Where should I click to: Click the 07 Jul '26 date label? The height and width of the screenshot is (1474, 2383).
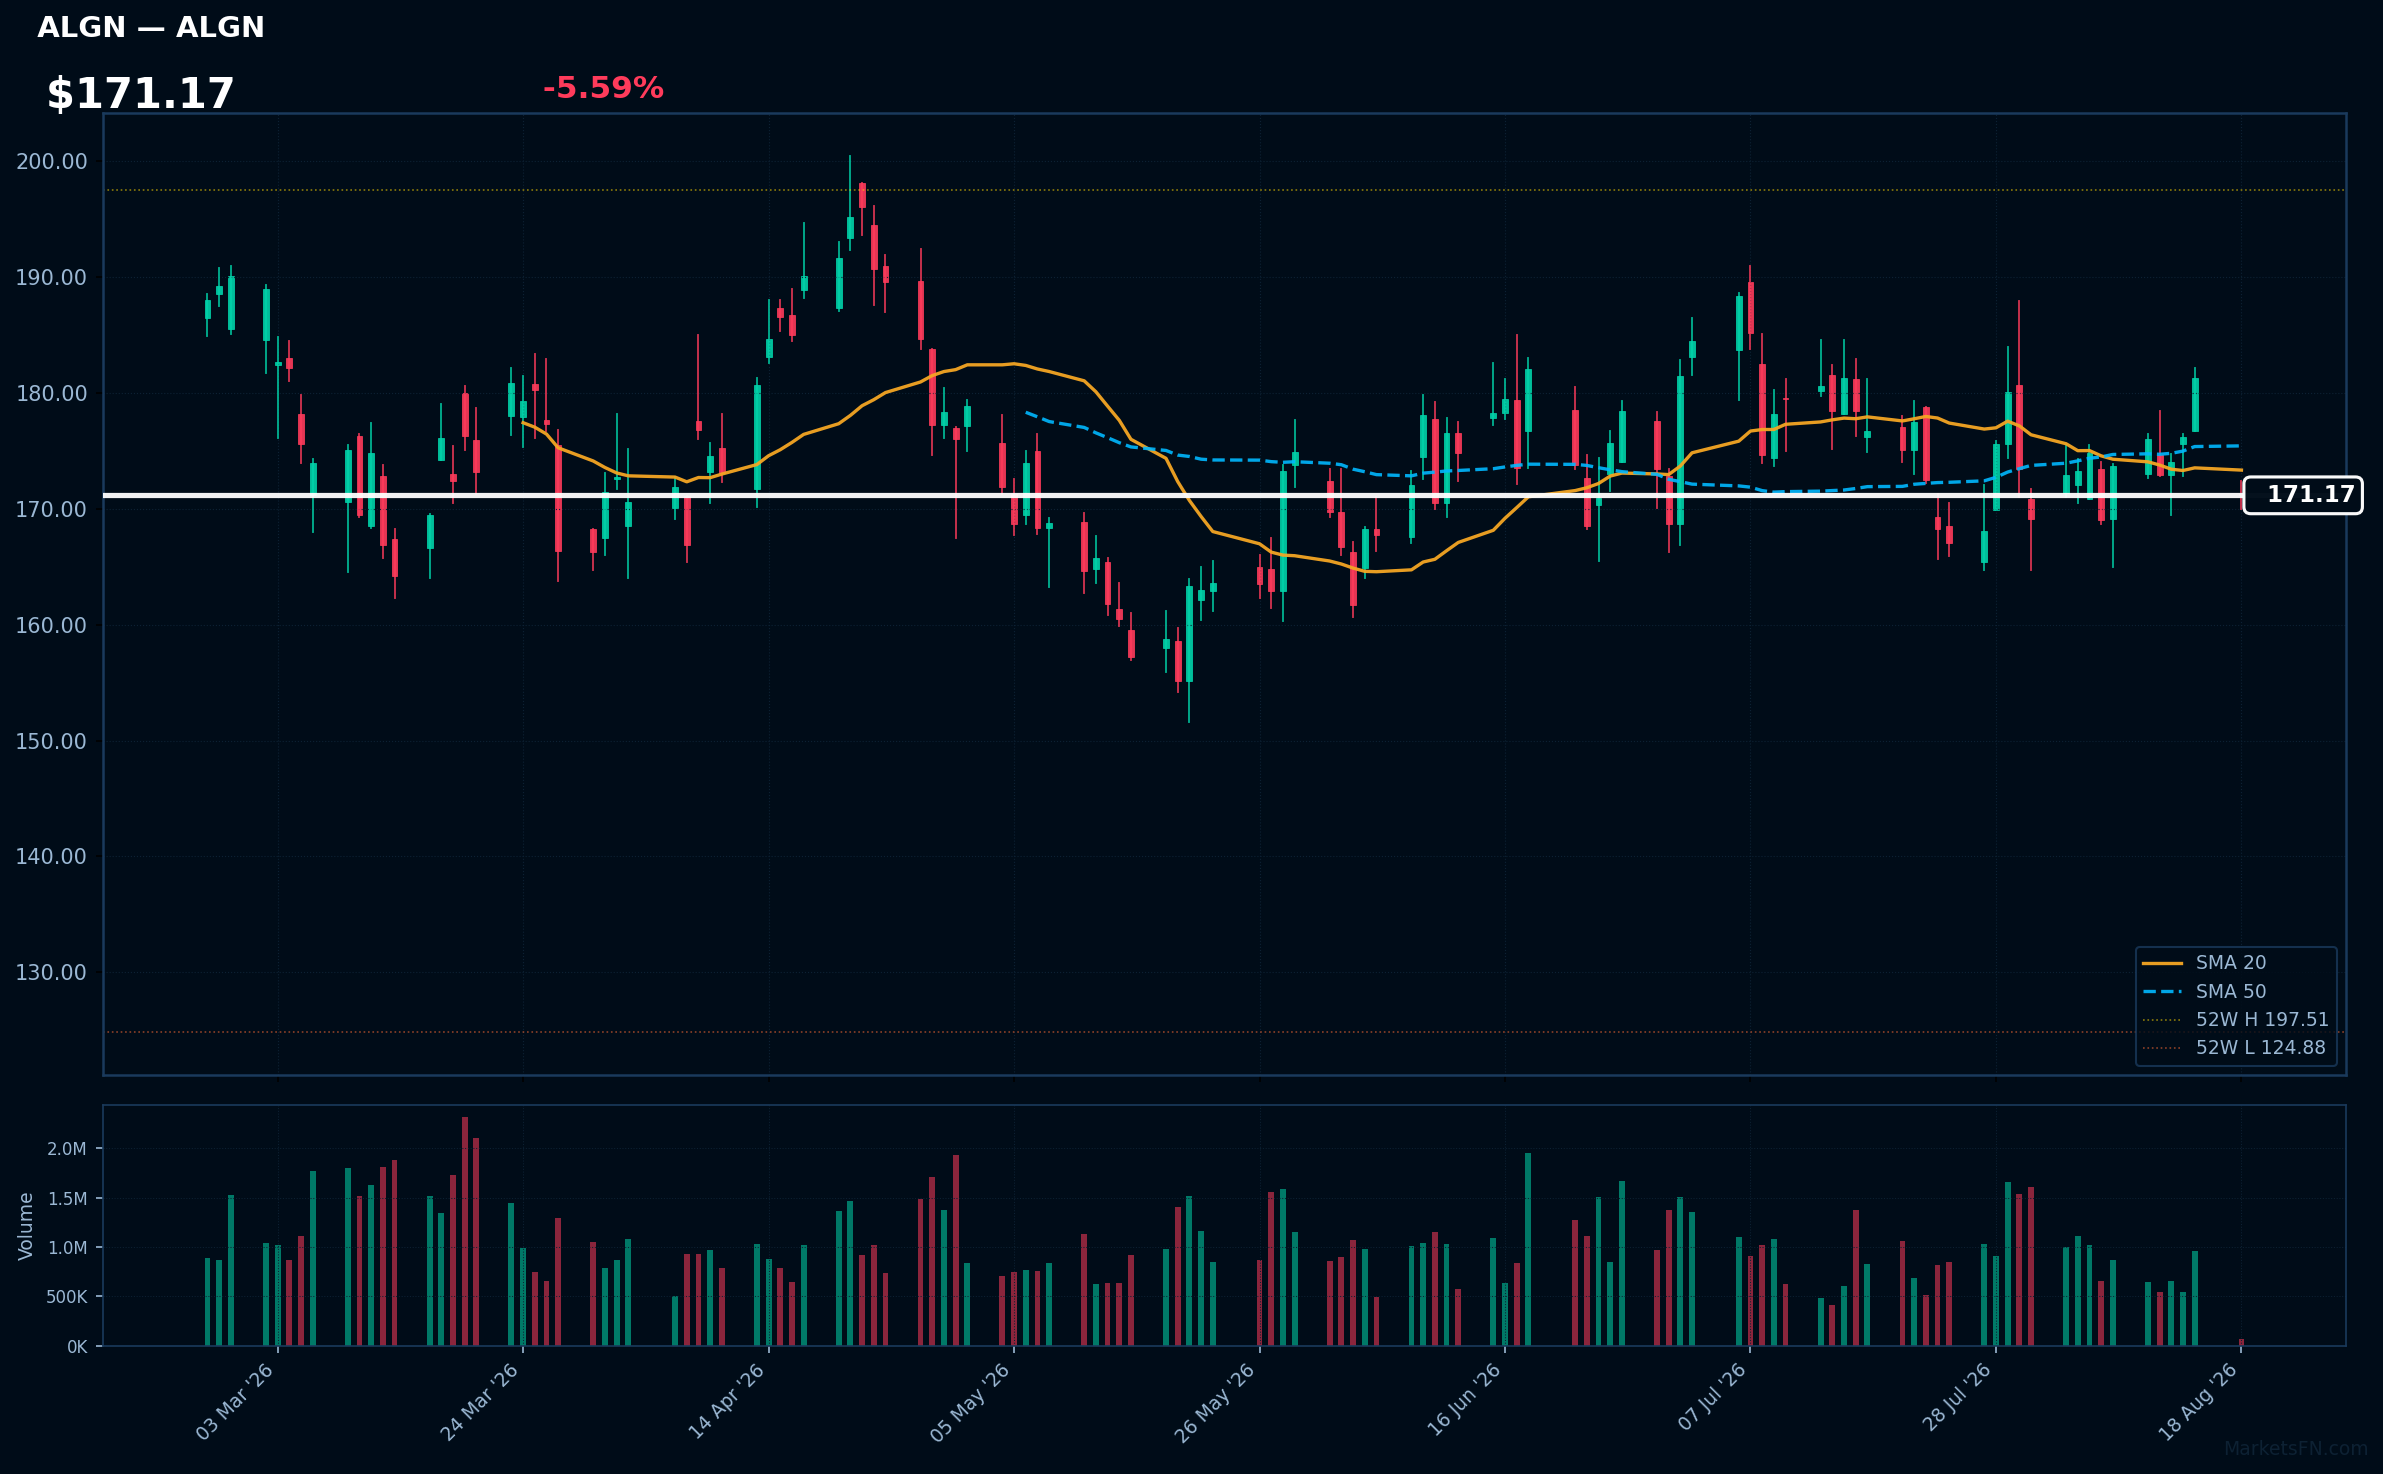[1712, 1397]
